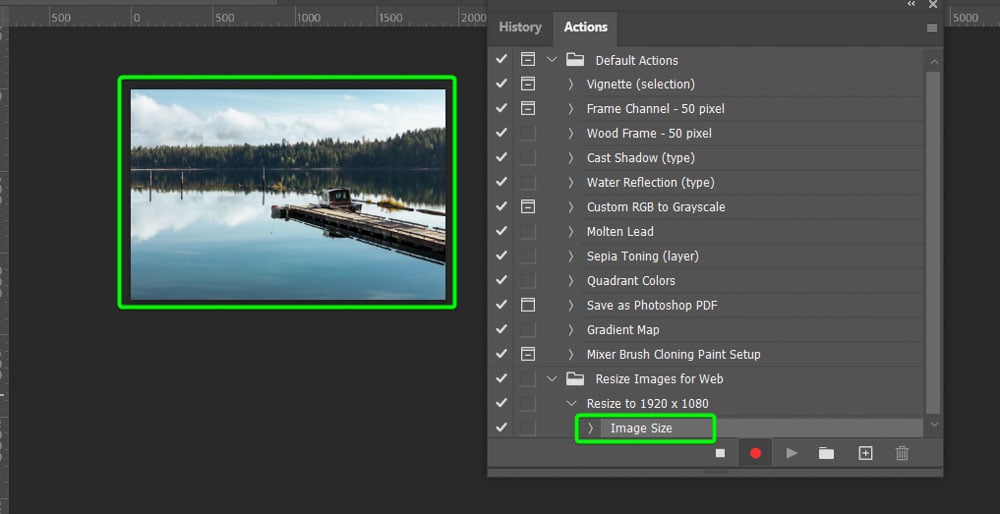The width and height of the screenshot is (1000, 514).
Task: Click the Actions panel vertical scrollbar
Action: pyautogui.click(x=933, y=242)
